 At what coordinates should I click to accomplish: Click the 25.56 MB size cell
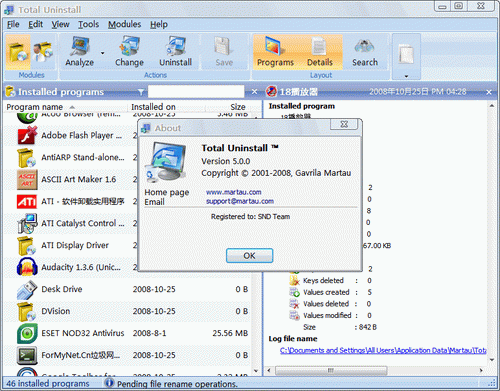click(x=230, y=333)
